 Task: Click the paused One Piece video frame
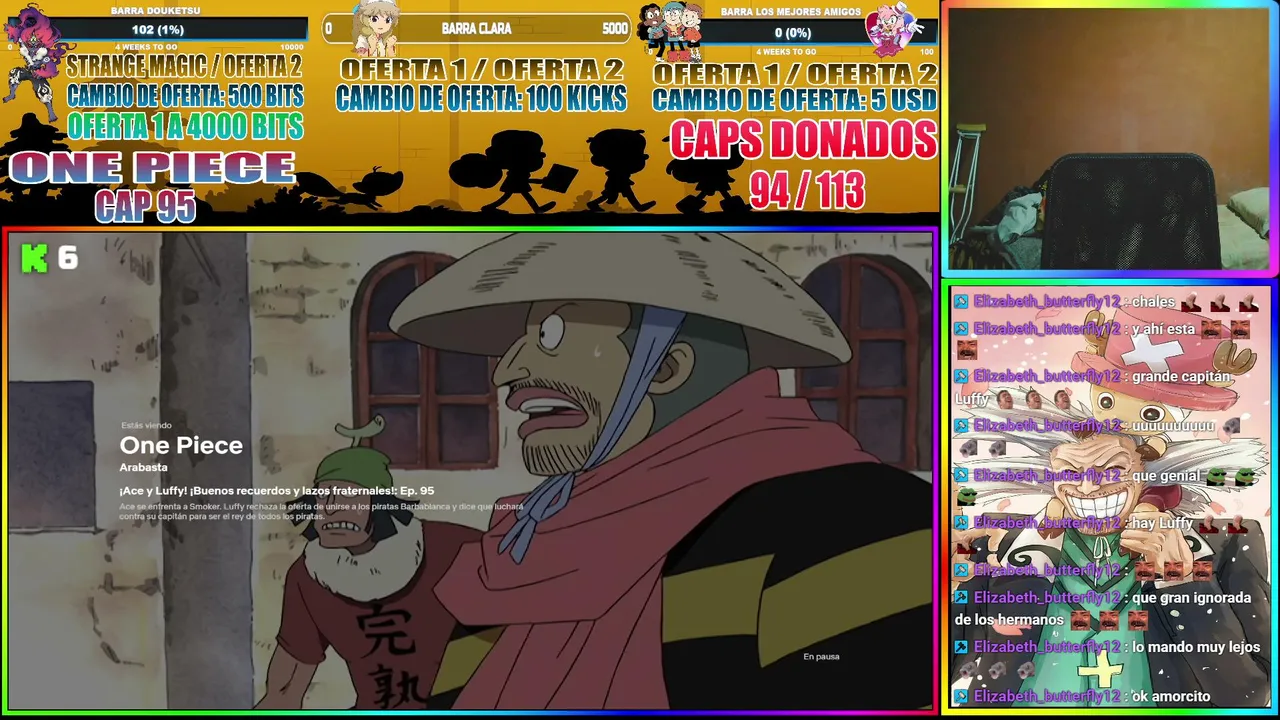(x=470, y=470)
